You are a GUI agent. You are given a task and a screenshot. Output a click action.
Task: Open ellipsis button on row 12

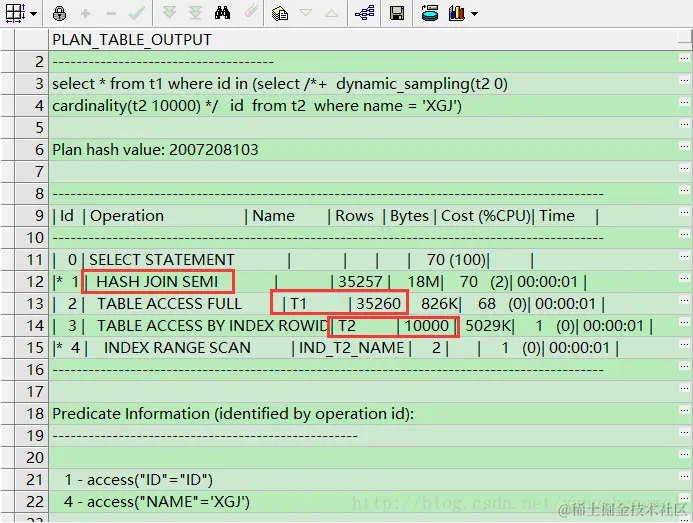point(685,279)
